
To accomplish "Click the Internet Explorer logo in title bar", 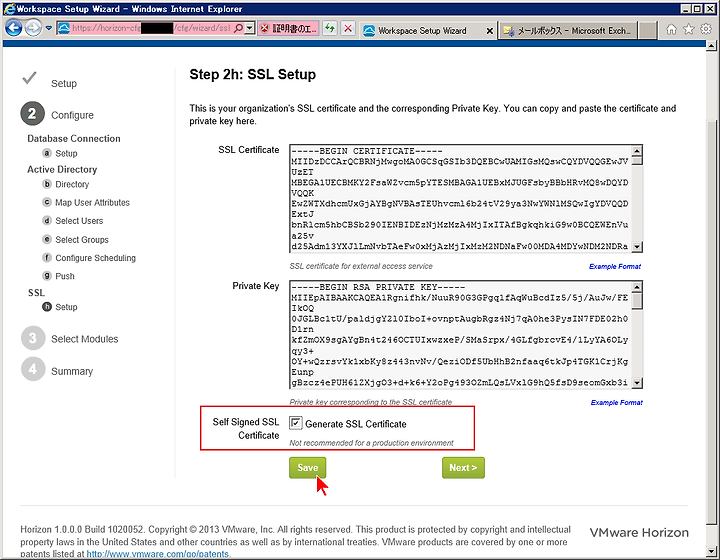I will (x=9, y=9).
